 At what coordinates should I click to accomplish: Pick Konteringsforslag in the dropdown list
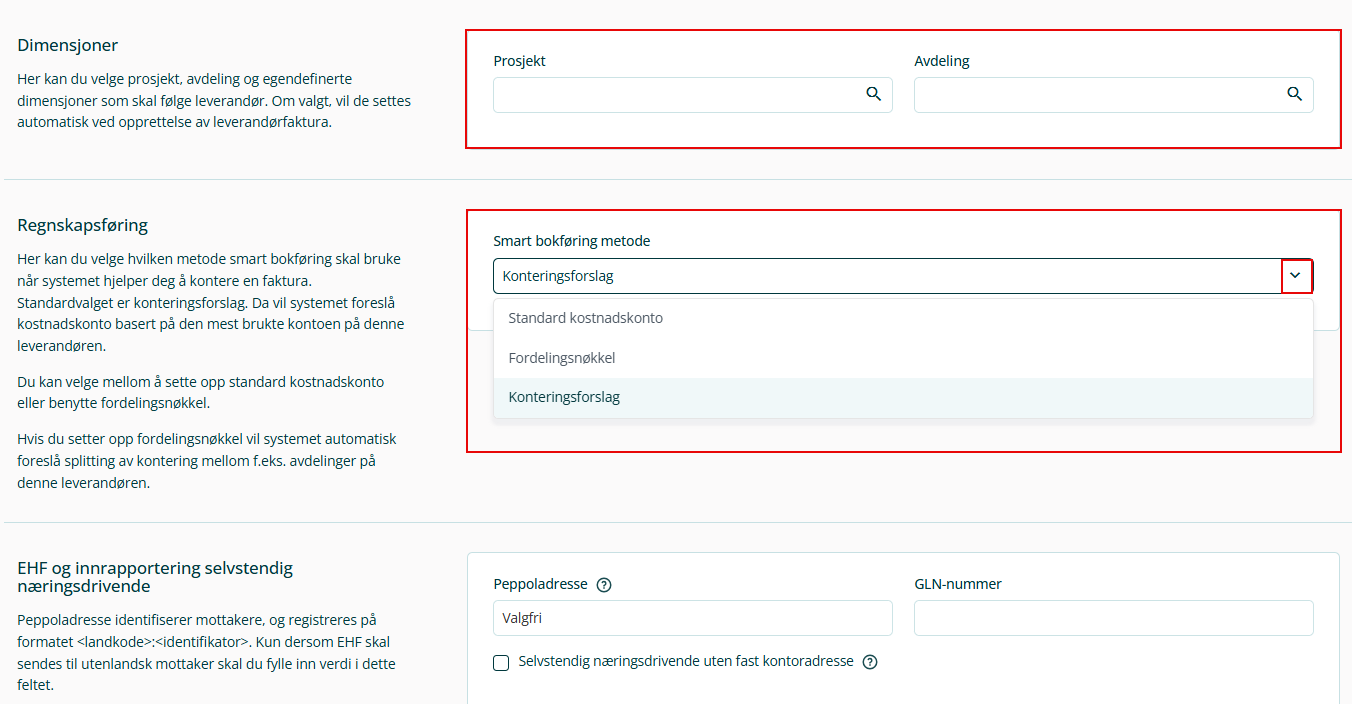point(564,397)
